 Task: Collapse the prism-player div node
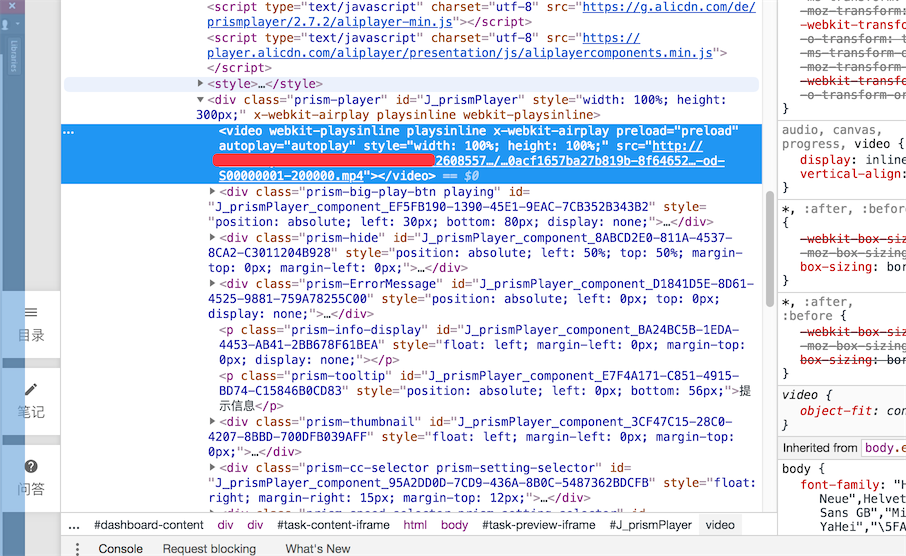(200, 99)
